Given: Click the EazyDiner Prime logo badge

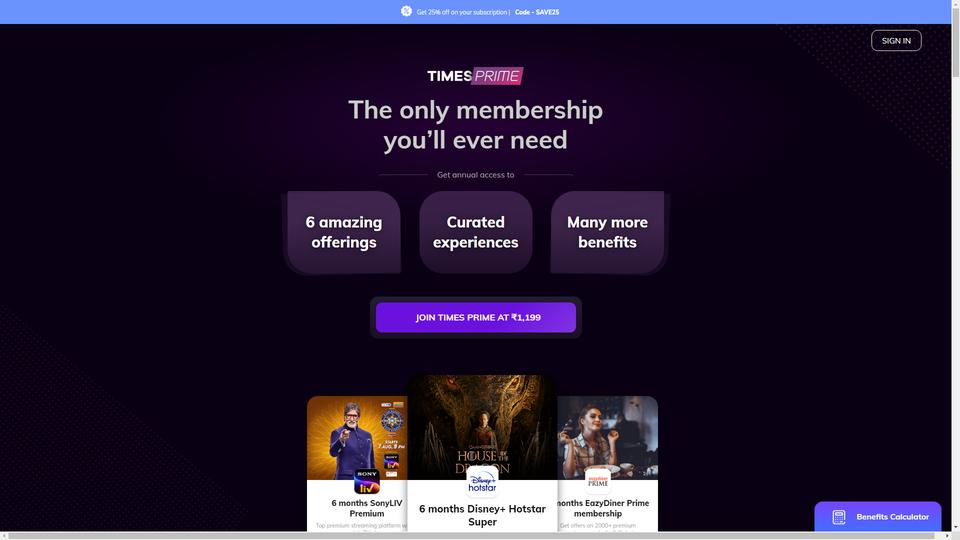Looking at the screenshot, I should (x=598, y=481).
